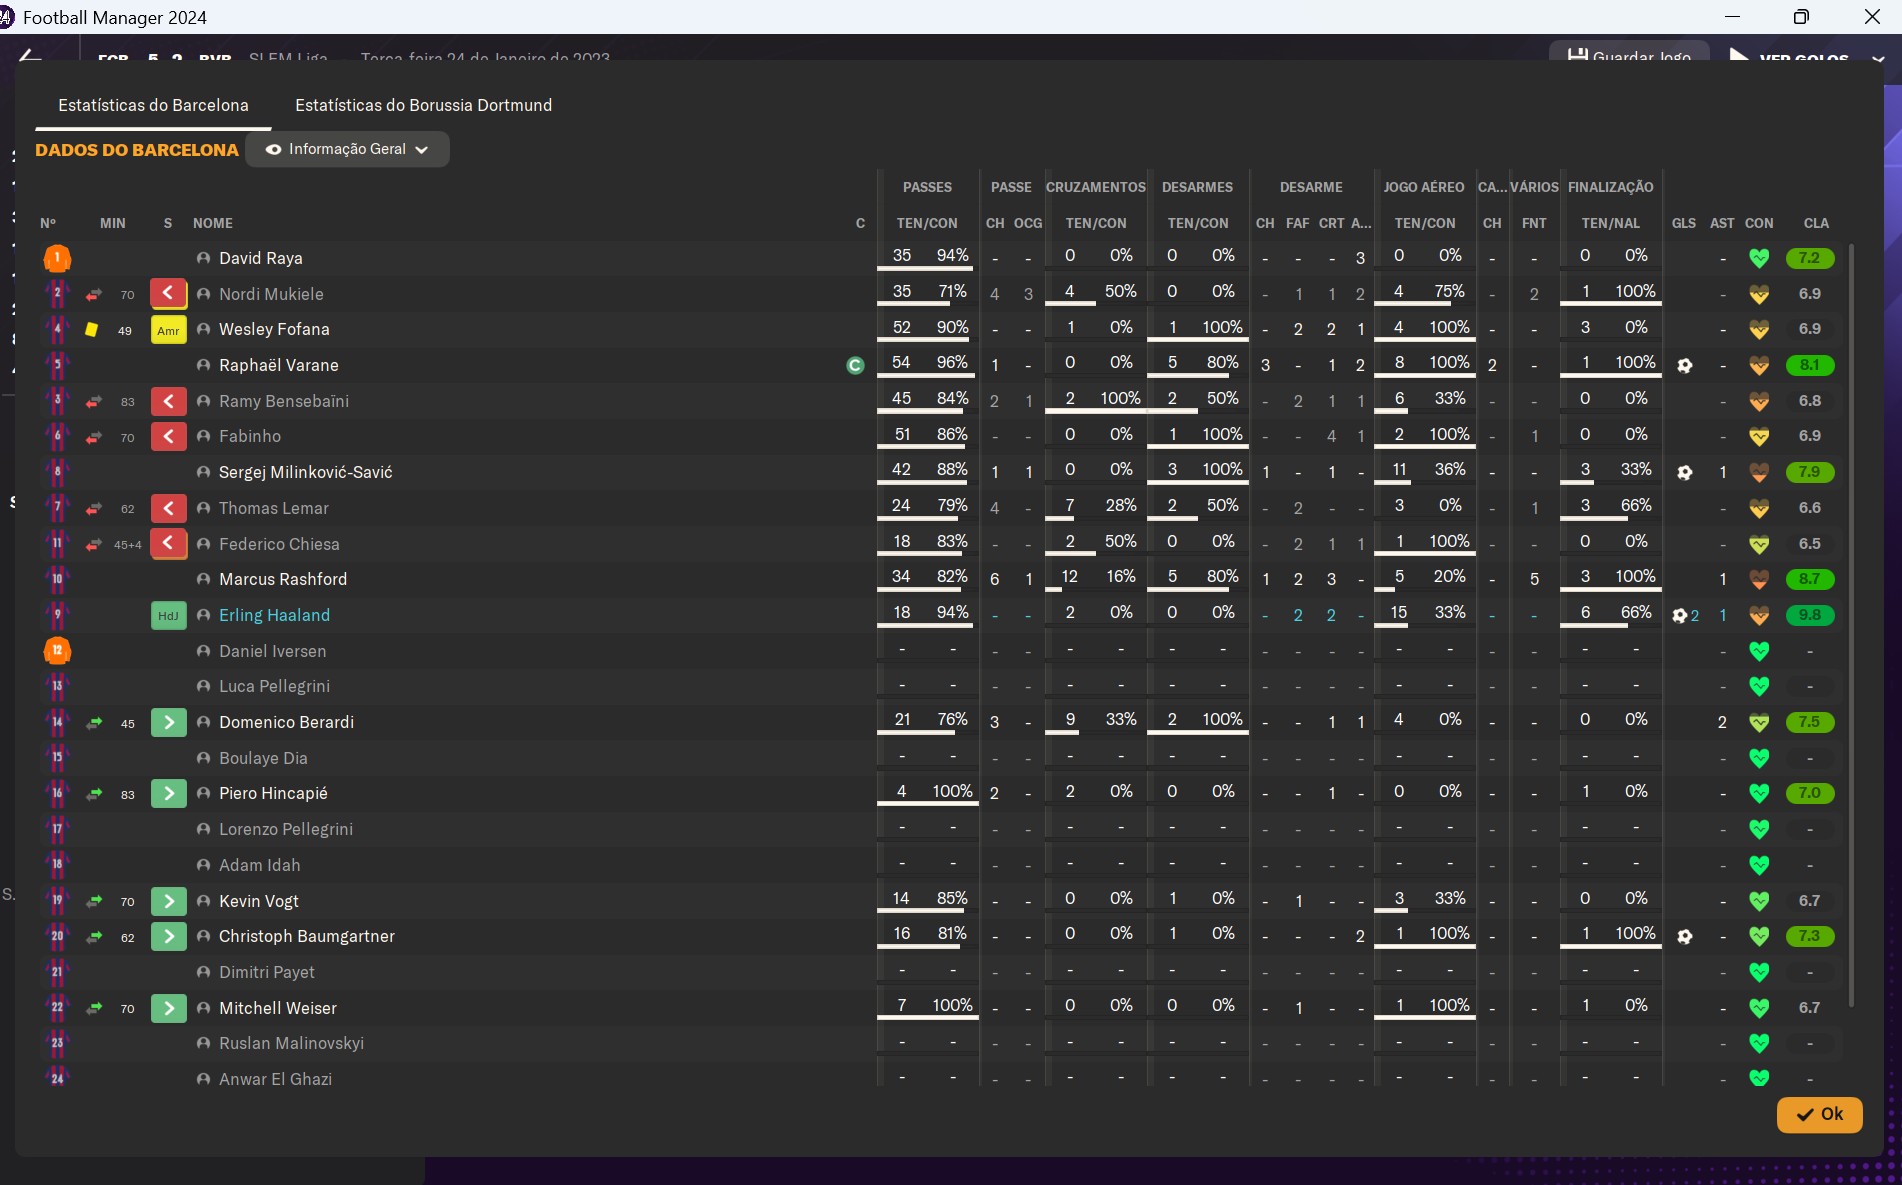Screen dimensions: 1902x1185
Task: Click David Raya goalkeeper shirt number icon
Action: pyautogui.click(x=57, y=258)
